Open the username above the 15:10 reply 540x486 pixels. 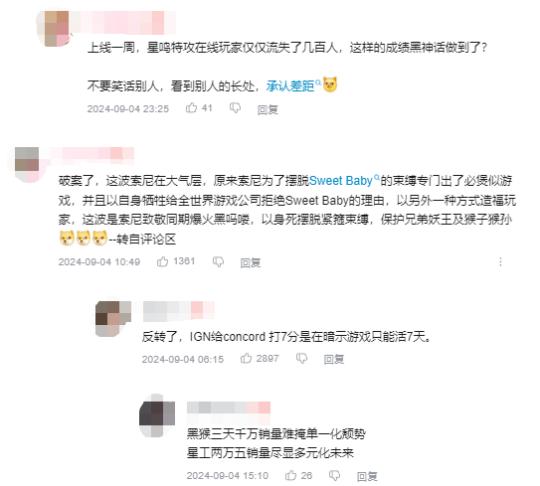tap(229, 407)
